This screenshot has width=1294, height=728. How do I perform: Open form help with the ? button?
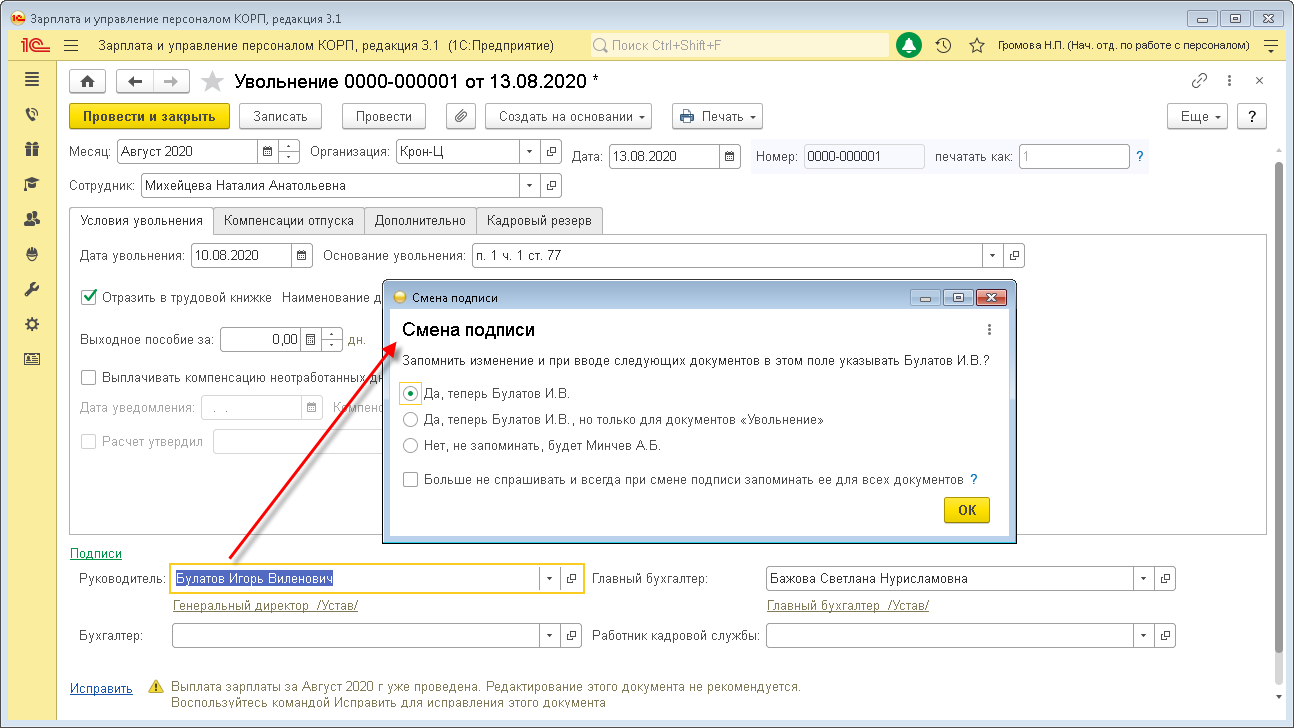(1253, 116)
